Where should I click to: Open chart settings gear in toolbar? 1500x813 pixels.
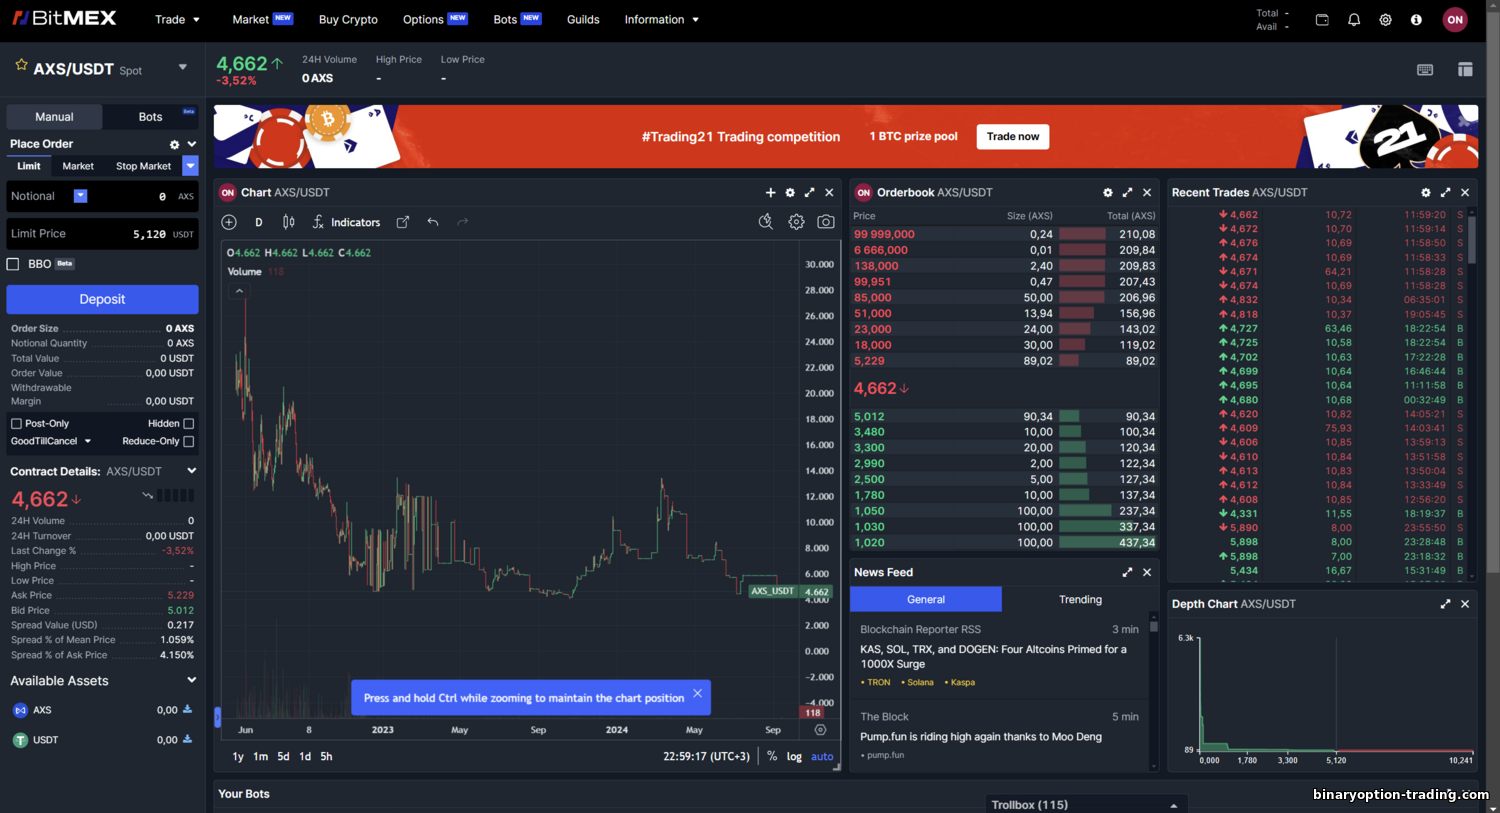(796, 222)
